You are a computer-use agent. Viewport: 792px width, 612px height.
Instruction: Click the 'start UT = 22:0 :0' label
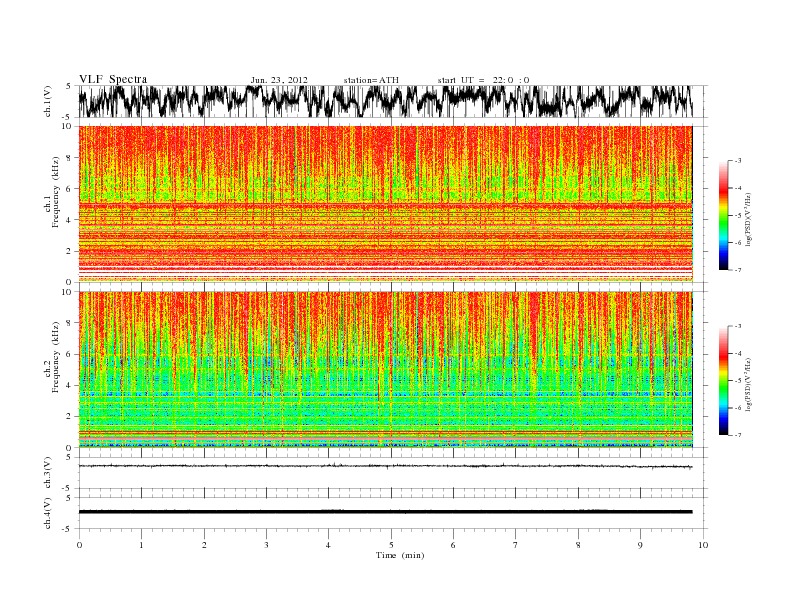(483, 80)
